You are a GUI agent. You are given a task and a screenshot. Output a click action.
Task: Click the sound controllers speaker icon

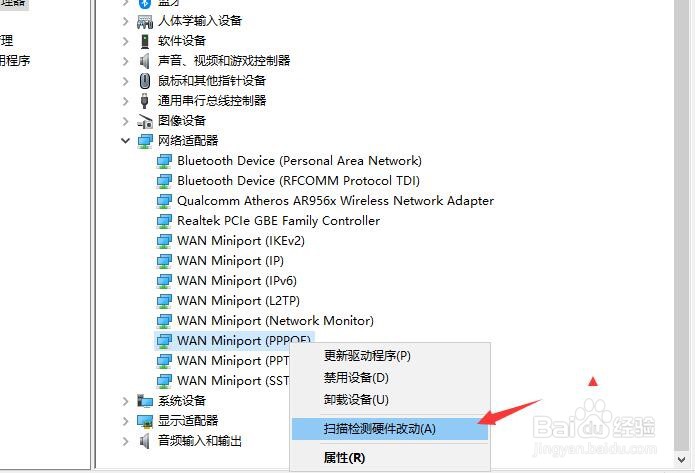pos(144,61)
